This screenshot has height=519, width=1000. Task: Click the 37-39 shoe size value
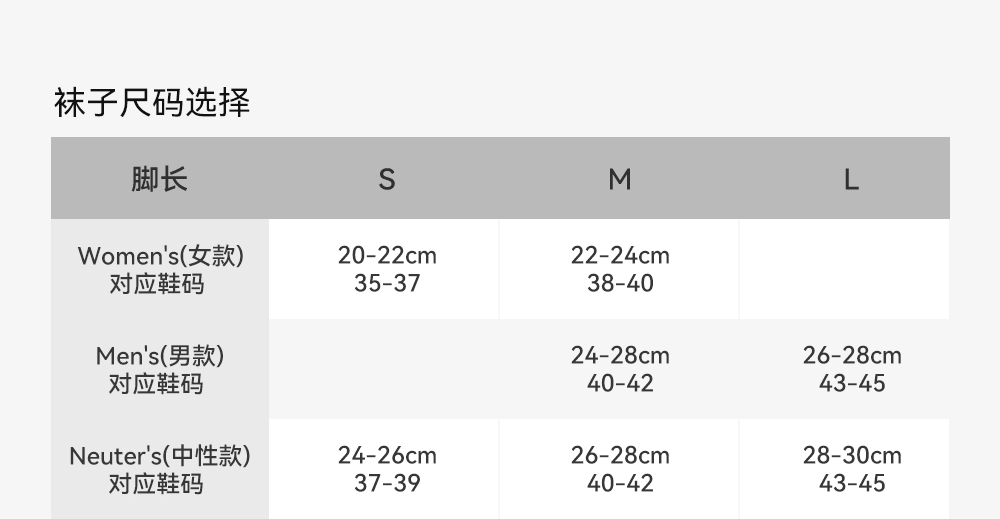[x=387, y=484]
